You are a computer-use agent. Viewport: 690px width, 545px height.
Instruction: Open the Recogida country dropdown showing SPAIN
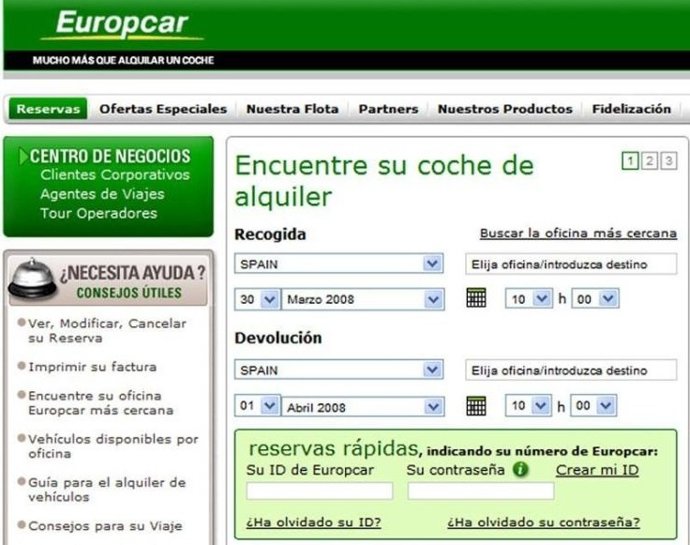point(339,264)
